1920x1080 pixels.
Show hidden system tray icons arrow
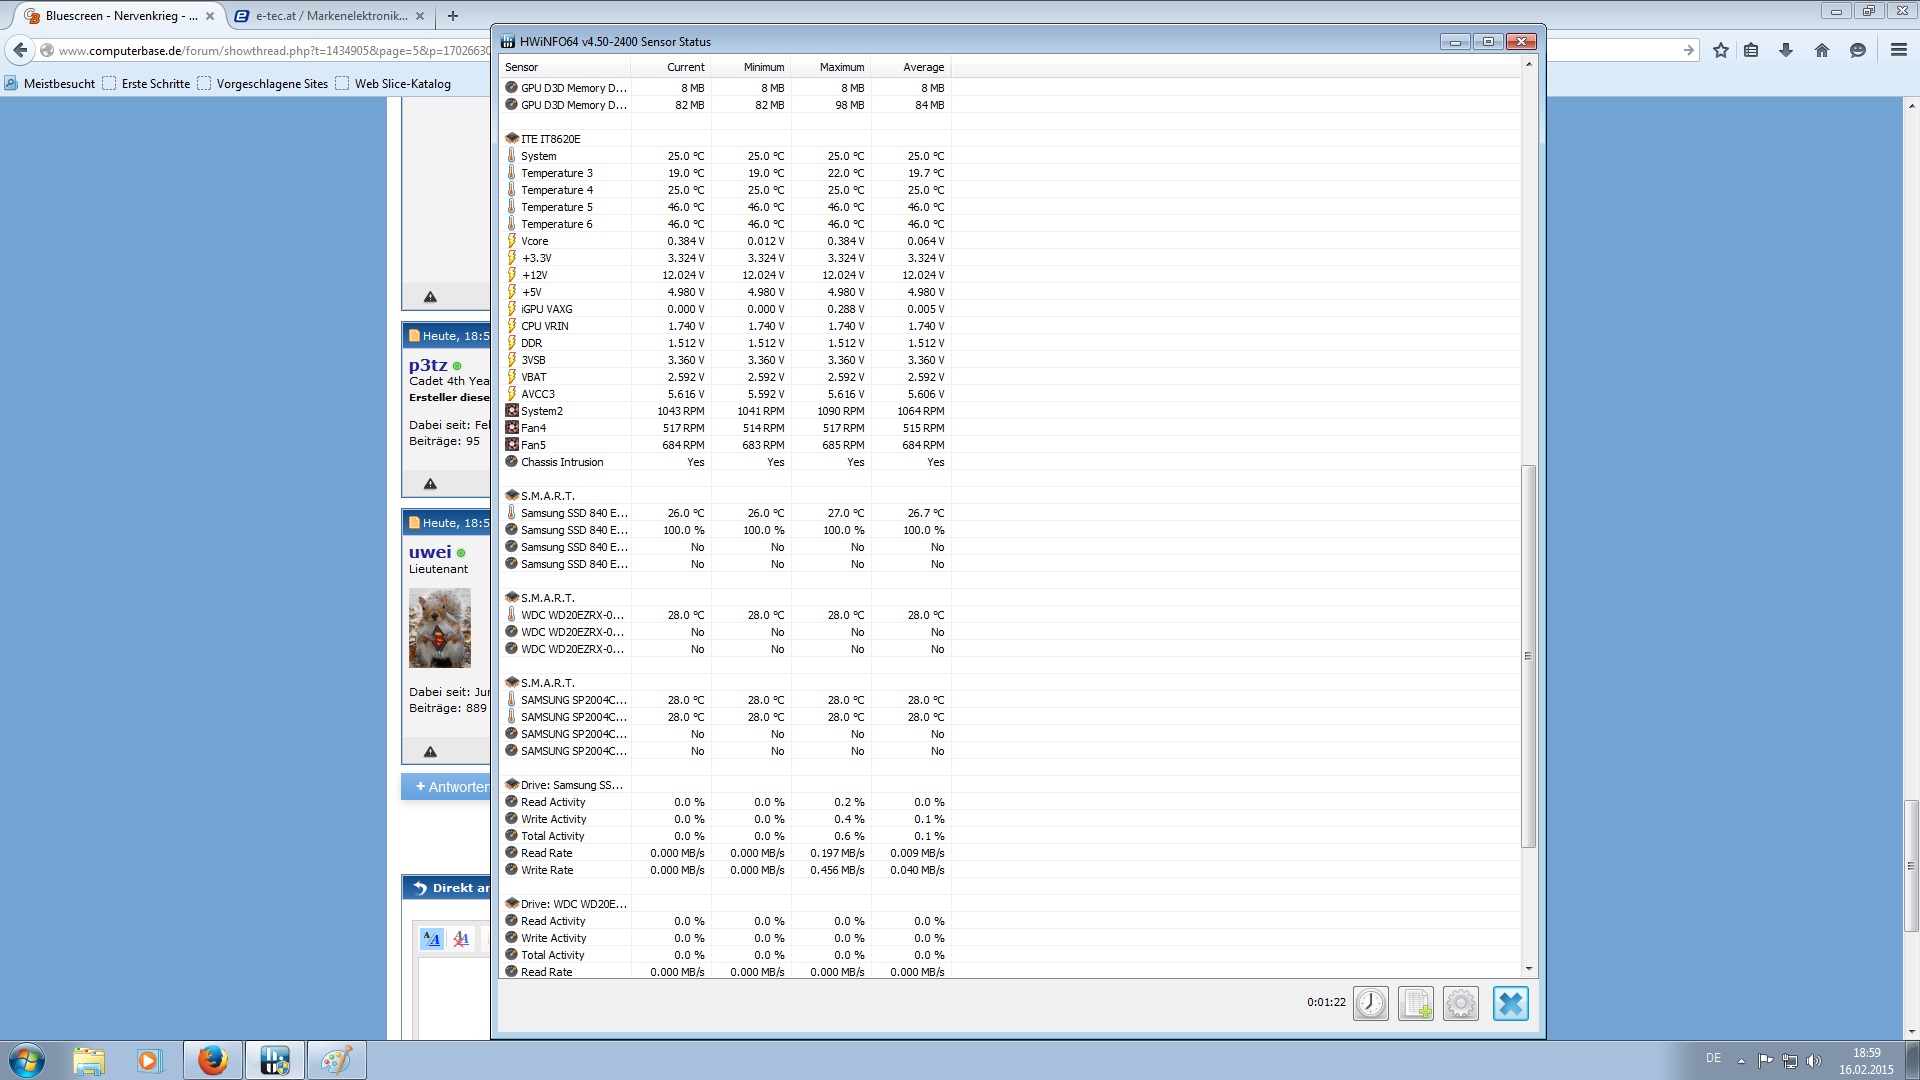(x=1741, y=1060)
